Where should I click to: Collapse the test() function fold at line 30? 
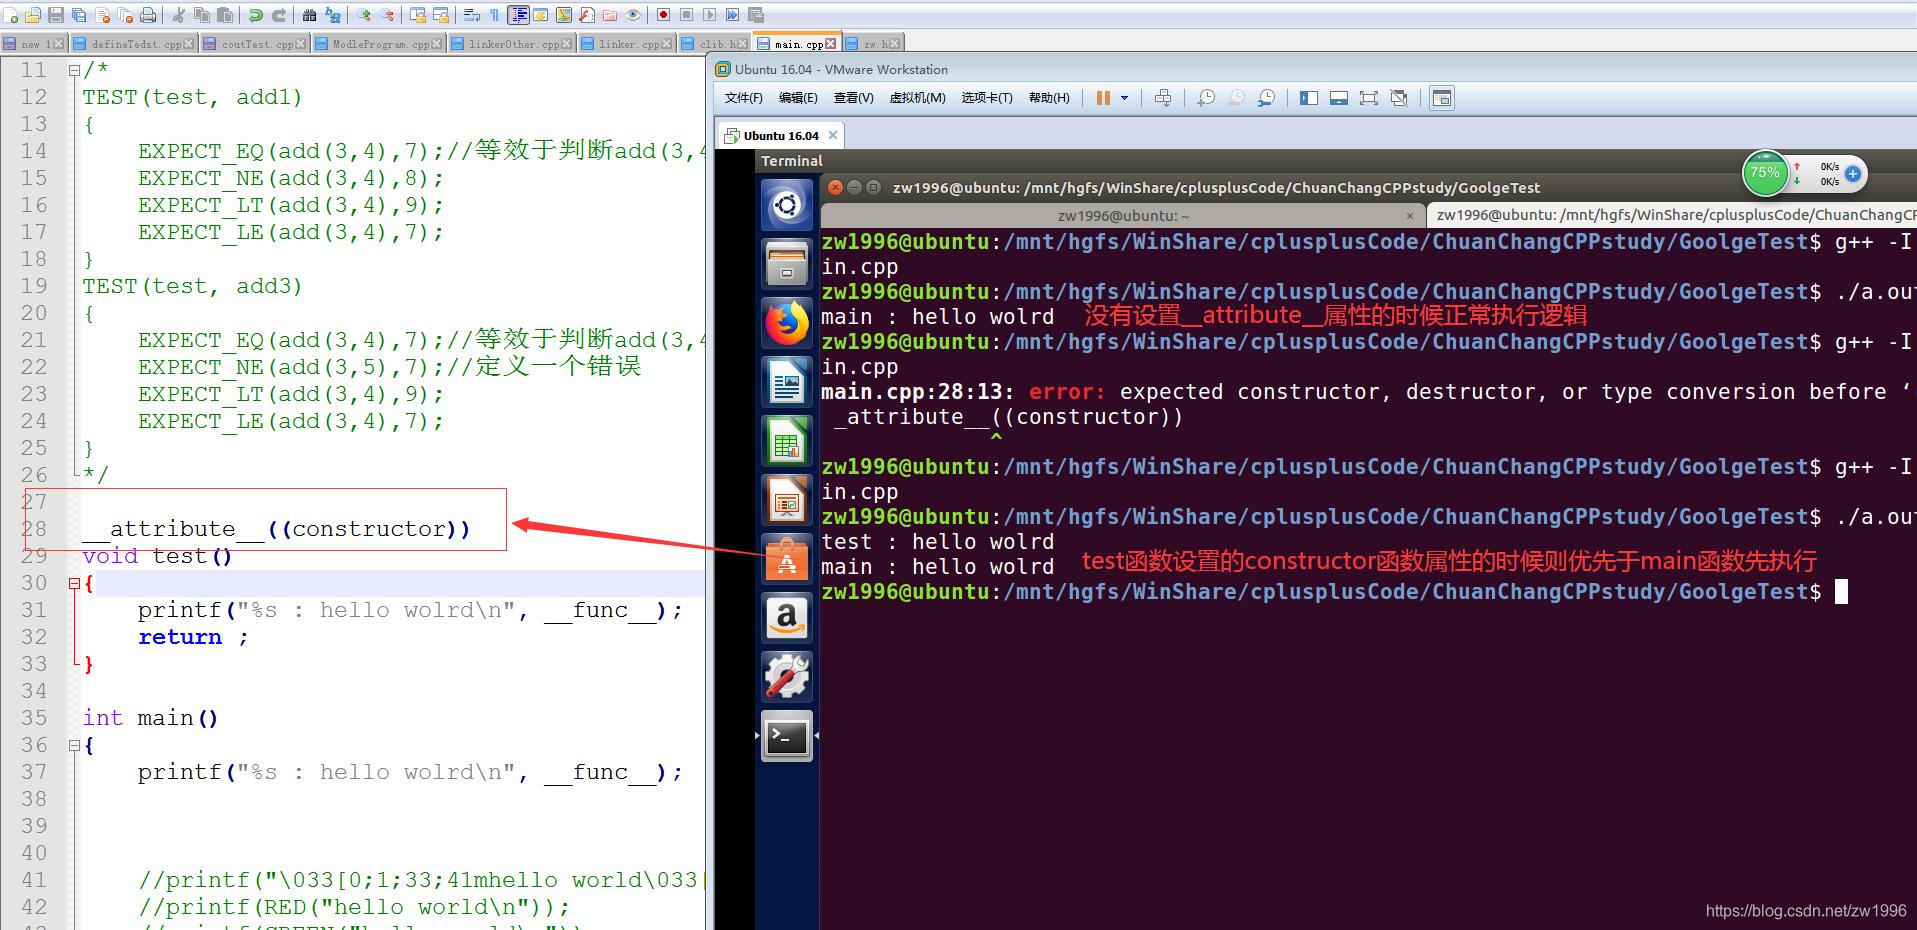74,583
